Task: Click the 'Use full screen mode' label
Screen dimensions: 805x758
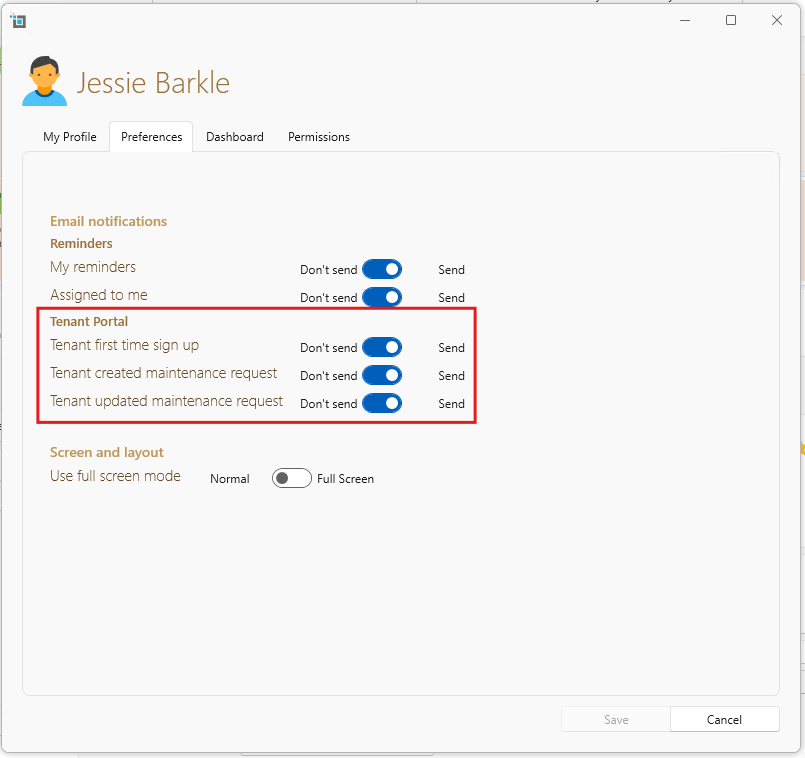Action: click(x=116, y=476)
